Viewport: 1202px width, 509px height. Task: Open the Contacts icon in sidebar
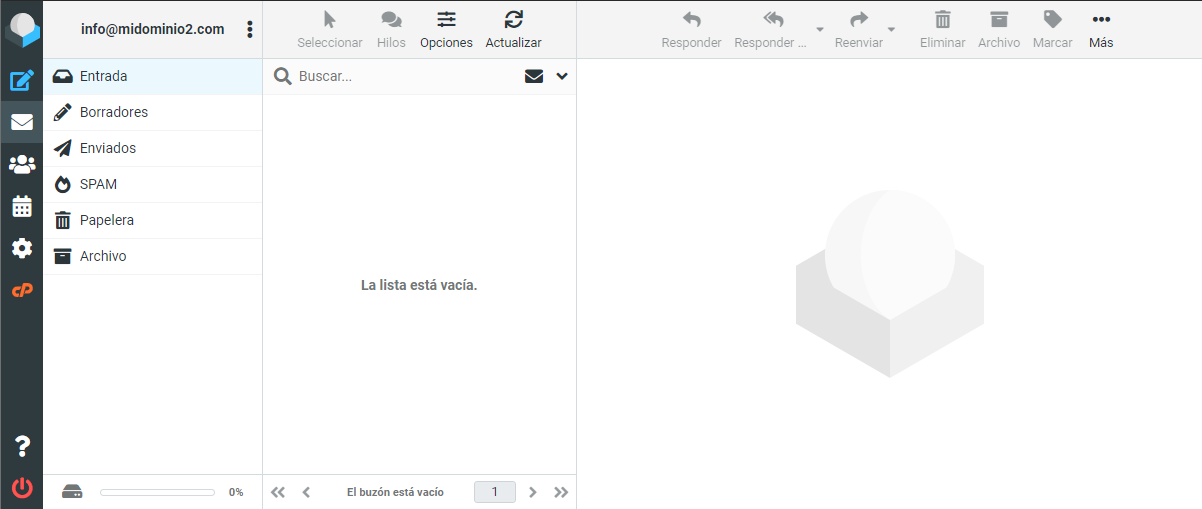(x=21, y=165)
